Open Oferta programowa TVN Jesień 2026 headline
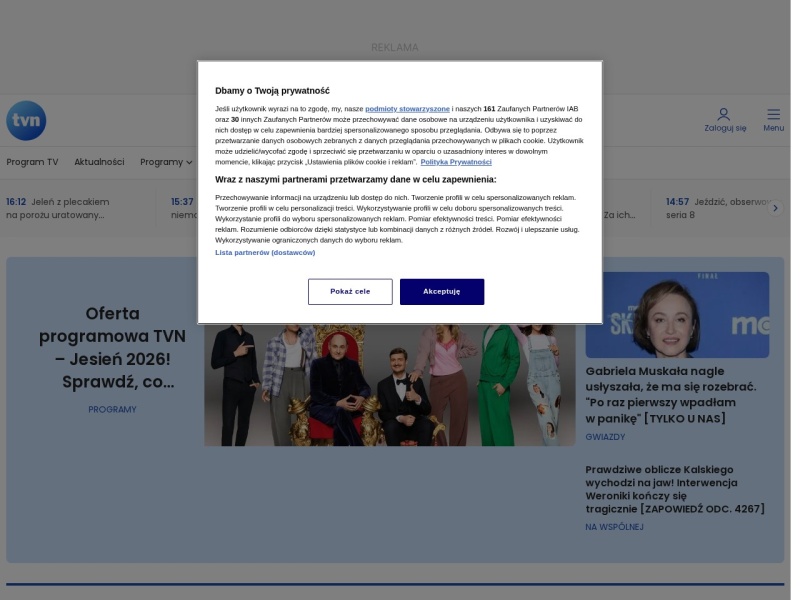 point(112,347)
